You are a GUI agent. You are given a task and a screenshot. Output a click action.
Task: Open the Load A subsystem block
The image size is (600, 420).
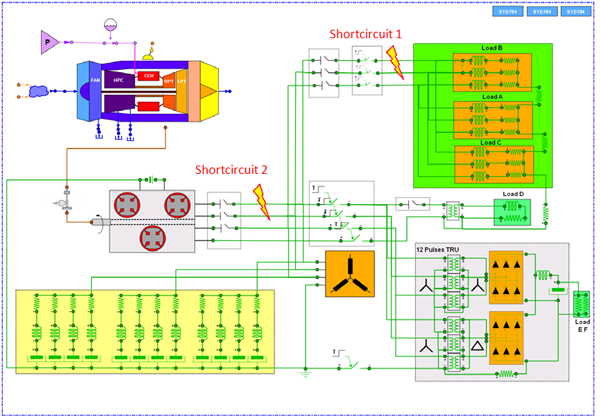492,117
